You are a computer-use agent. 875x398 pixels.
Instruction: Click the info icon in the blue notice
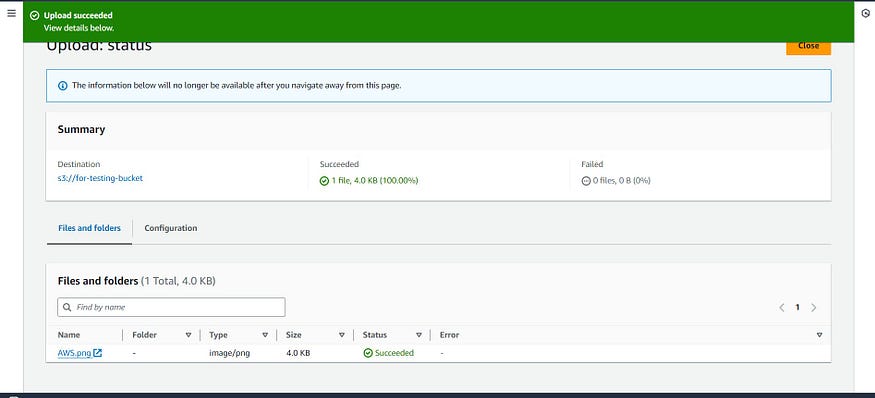pyautogui.click(x=62, y=85)
